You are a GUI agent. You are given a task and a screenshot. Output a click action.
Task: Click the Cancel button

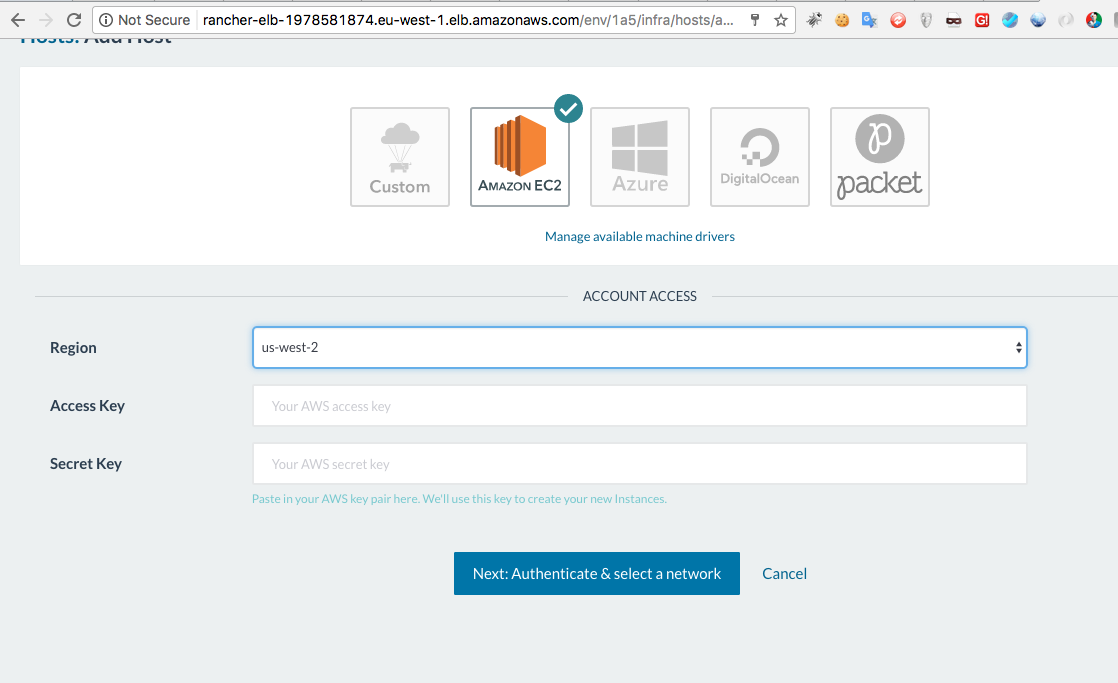click(784, 573)
